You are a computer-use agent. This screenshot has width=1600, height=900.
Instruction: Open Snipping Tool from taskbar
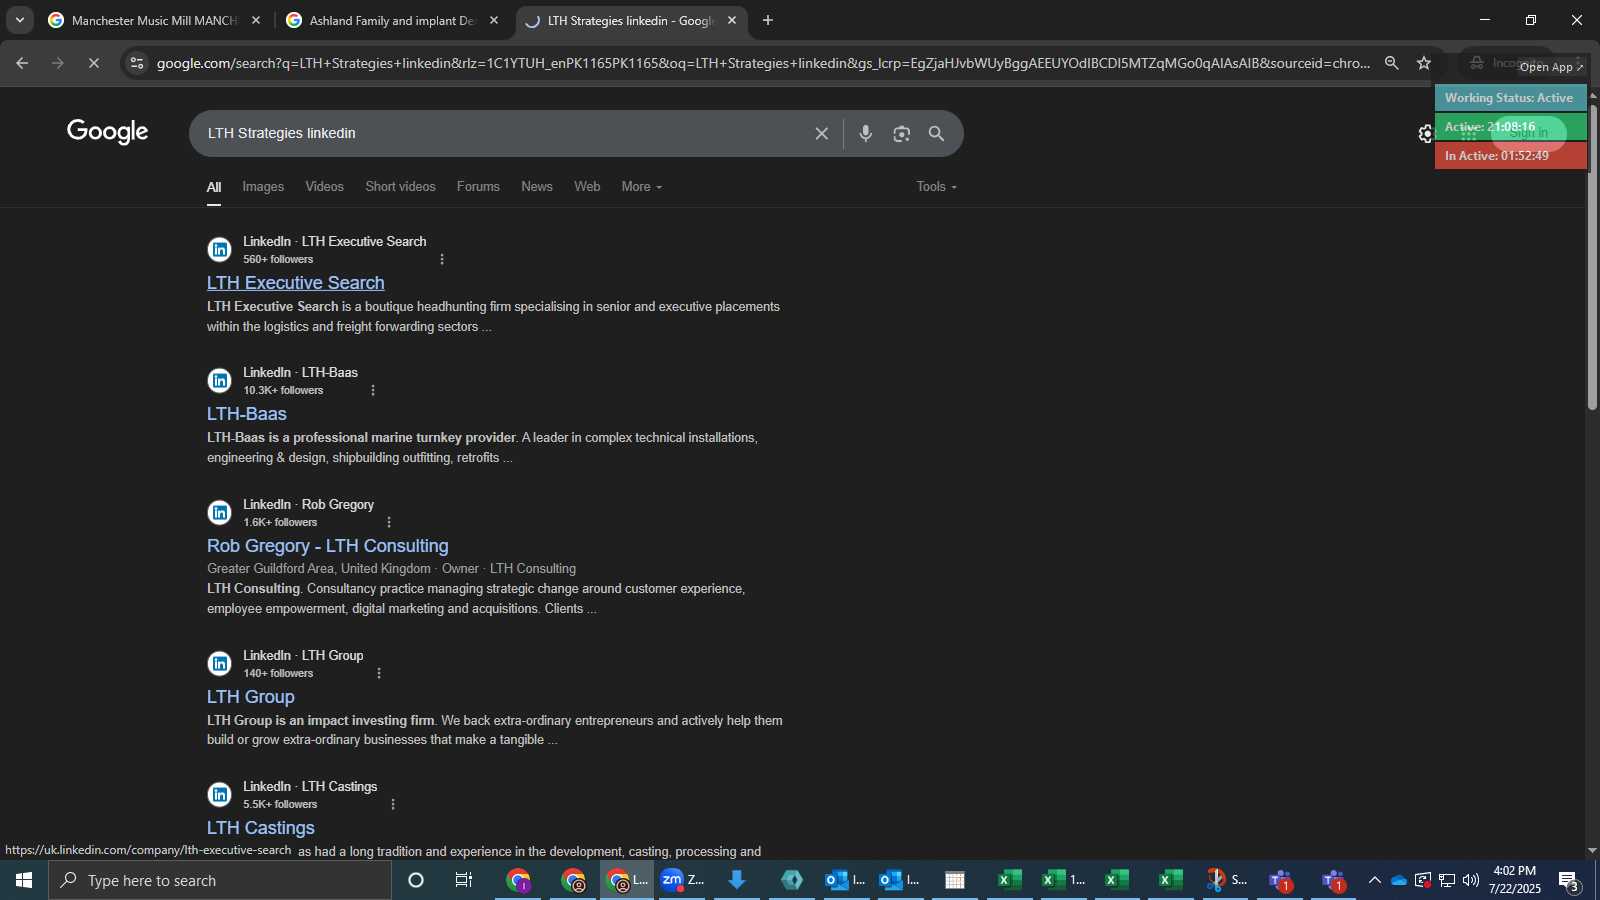pos(1226,880)
